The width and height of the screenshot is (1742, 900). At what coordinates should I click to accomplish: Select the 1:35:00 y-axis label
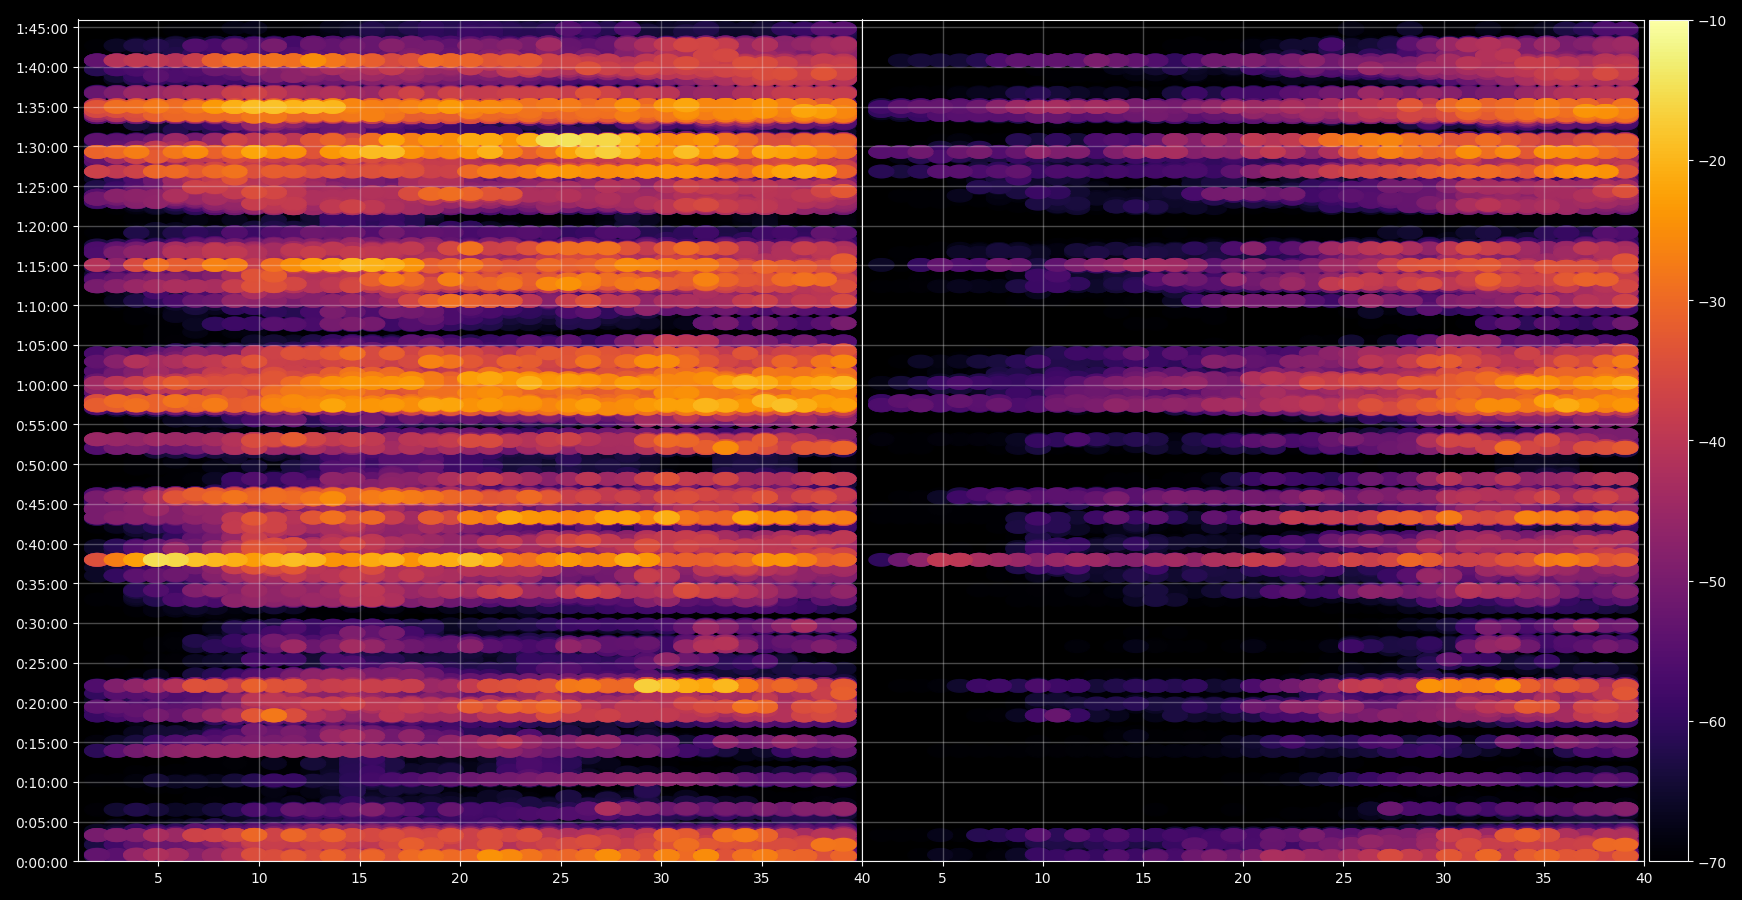point(42,108)
